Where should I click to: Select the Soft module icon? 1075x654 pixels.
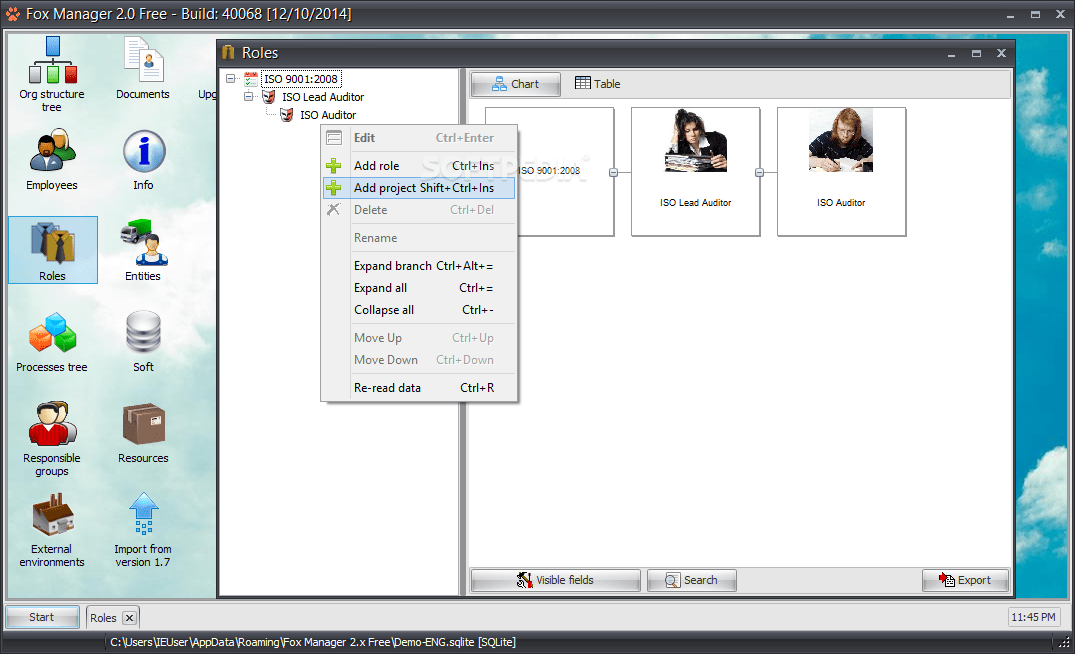pos(142,335)
